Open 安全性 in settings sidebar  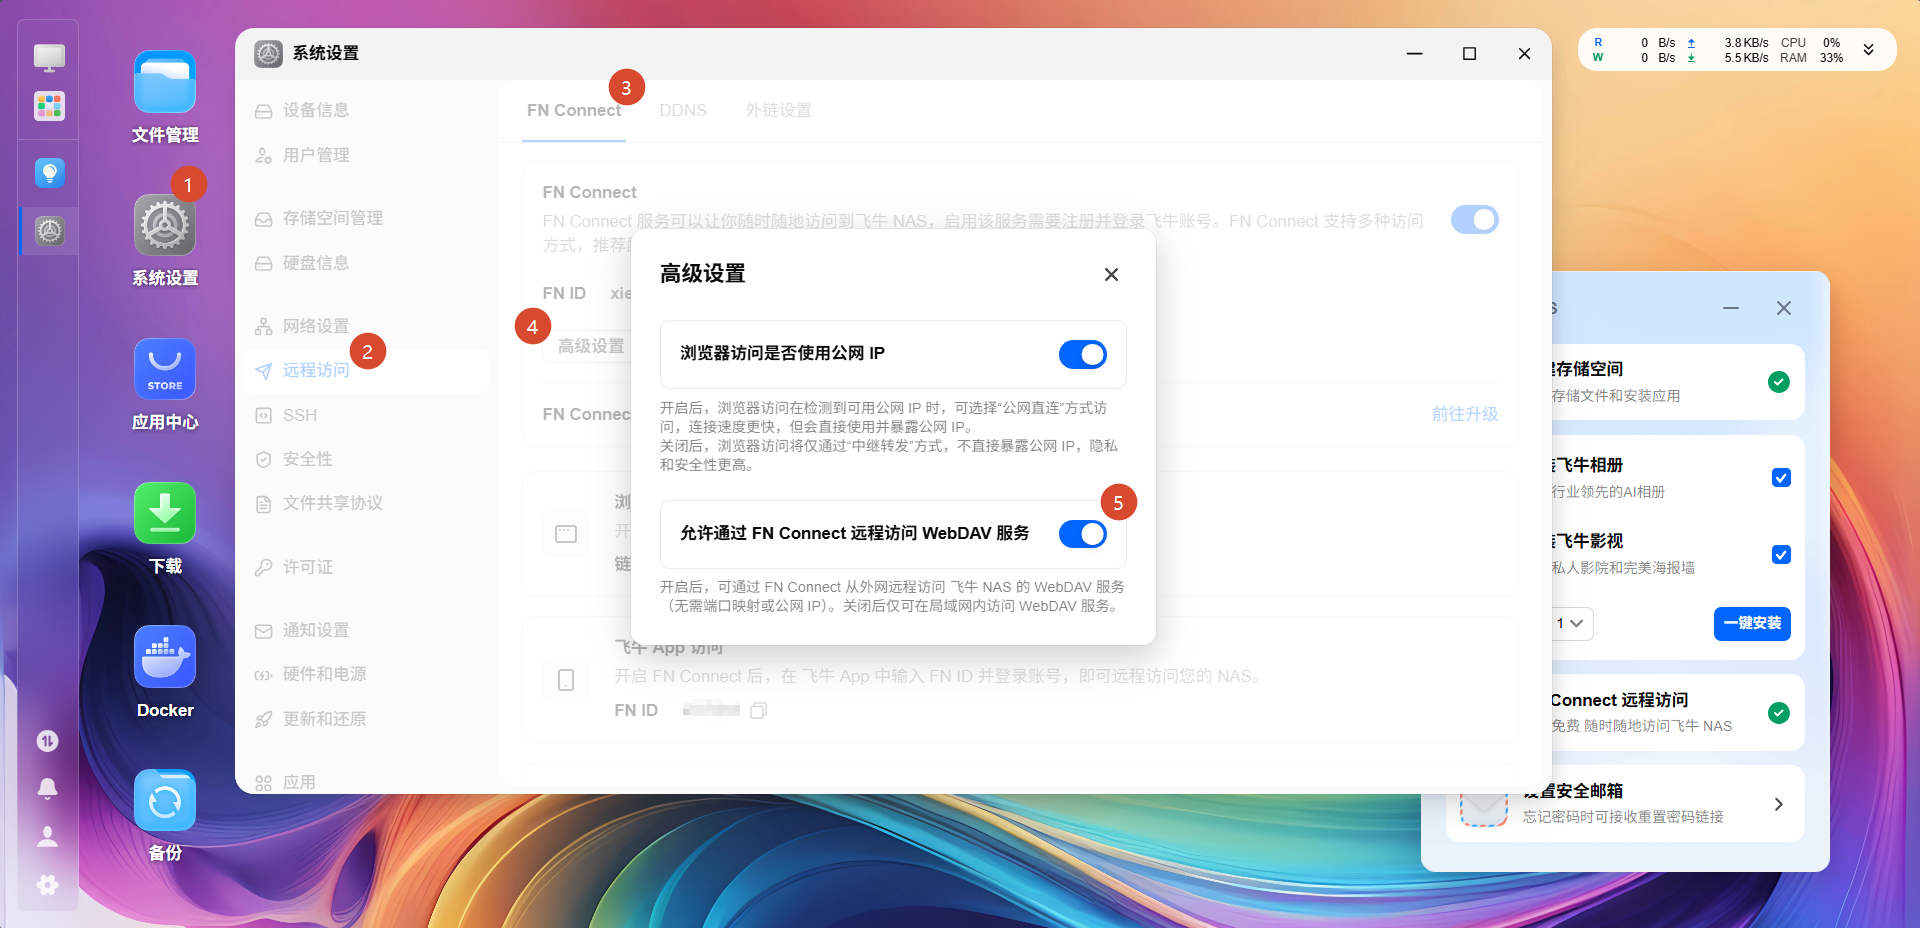[366, 459]
